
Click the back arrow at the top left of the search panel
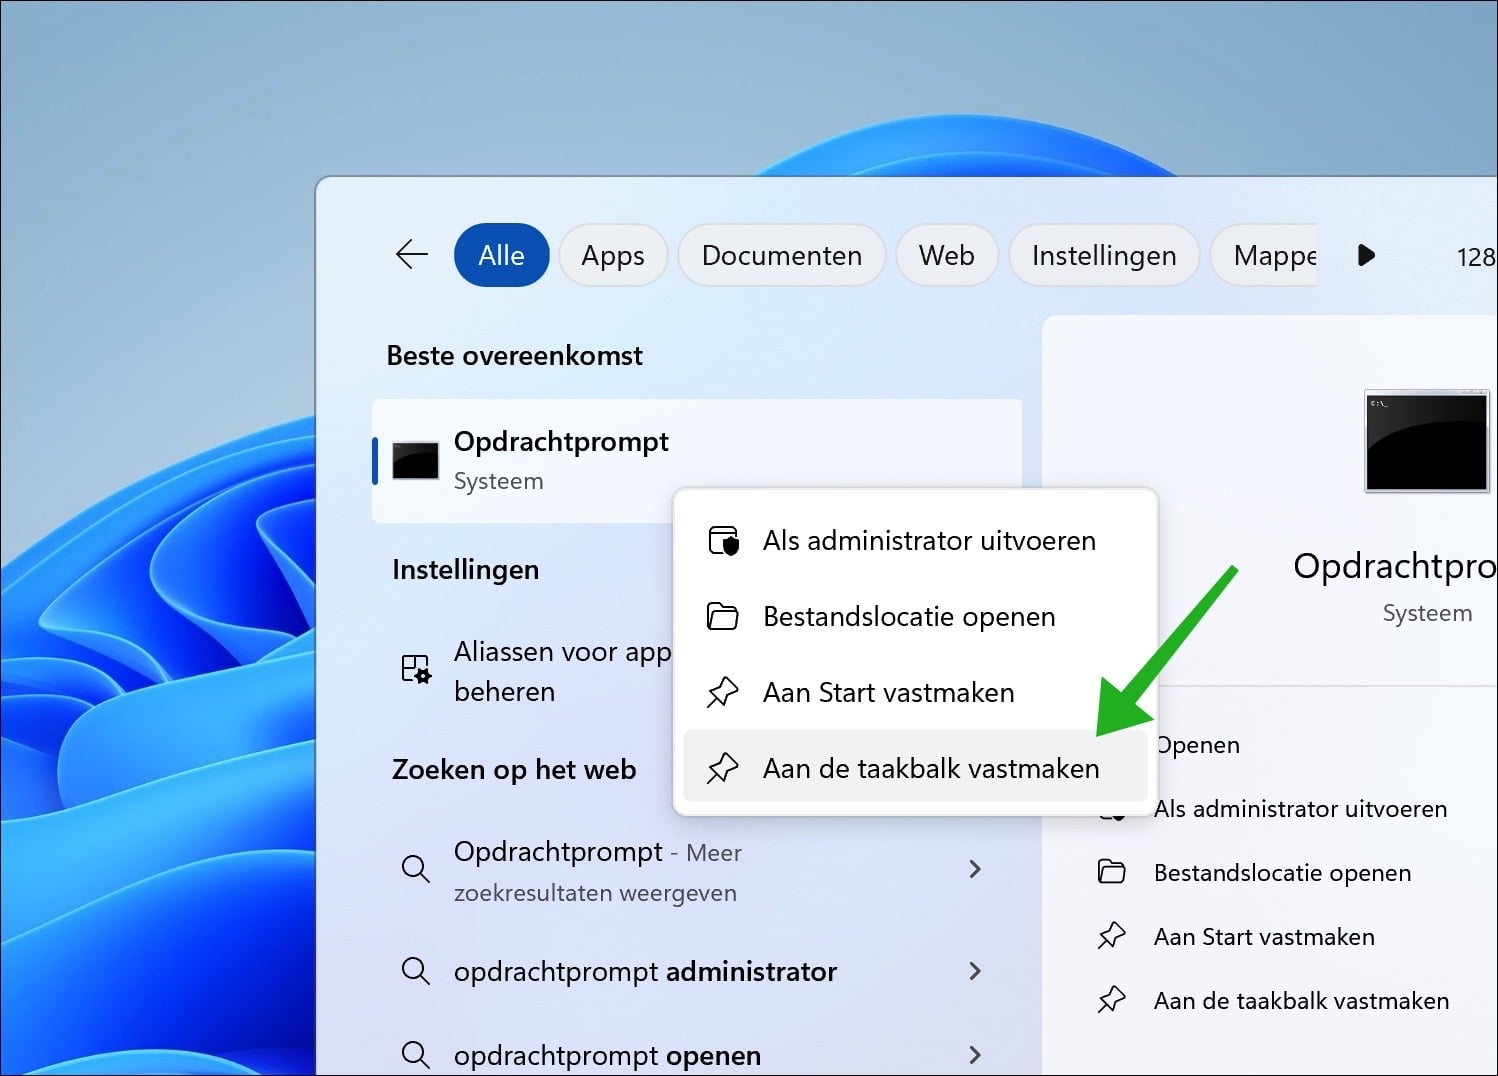coord(411,255)
